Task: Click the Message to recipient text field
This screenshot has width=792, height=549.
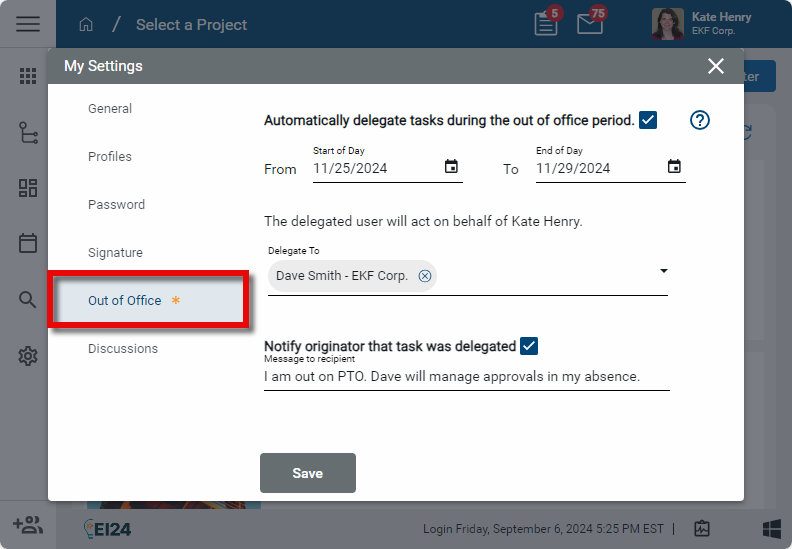Action: (x=466, y=377)
